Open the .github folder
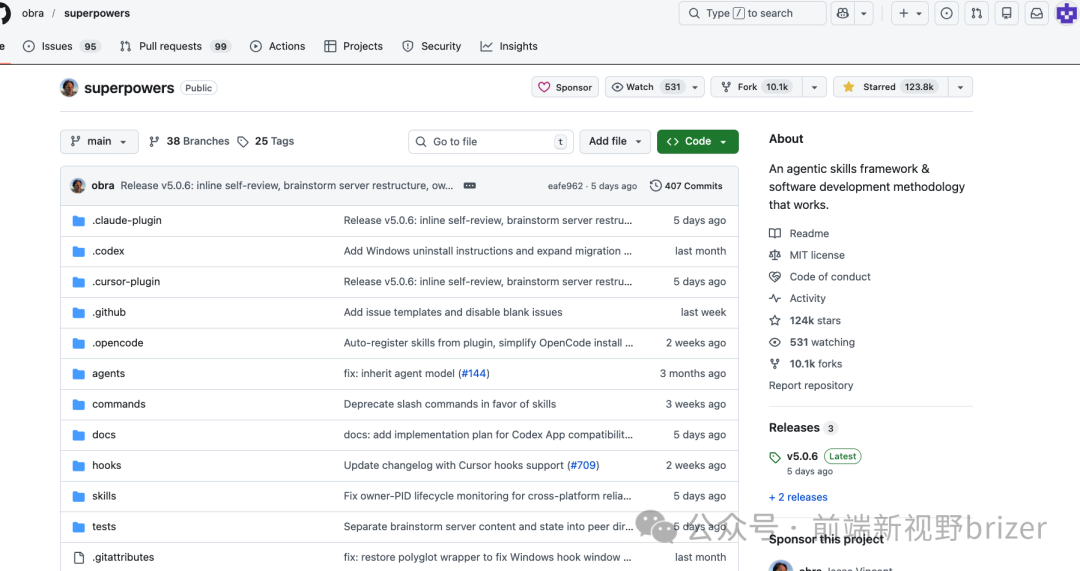 click(x=109, y=312)
